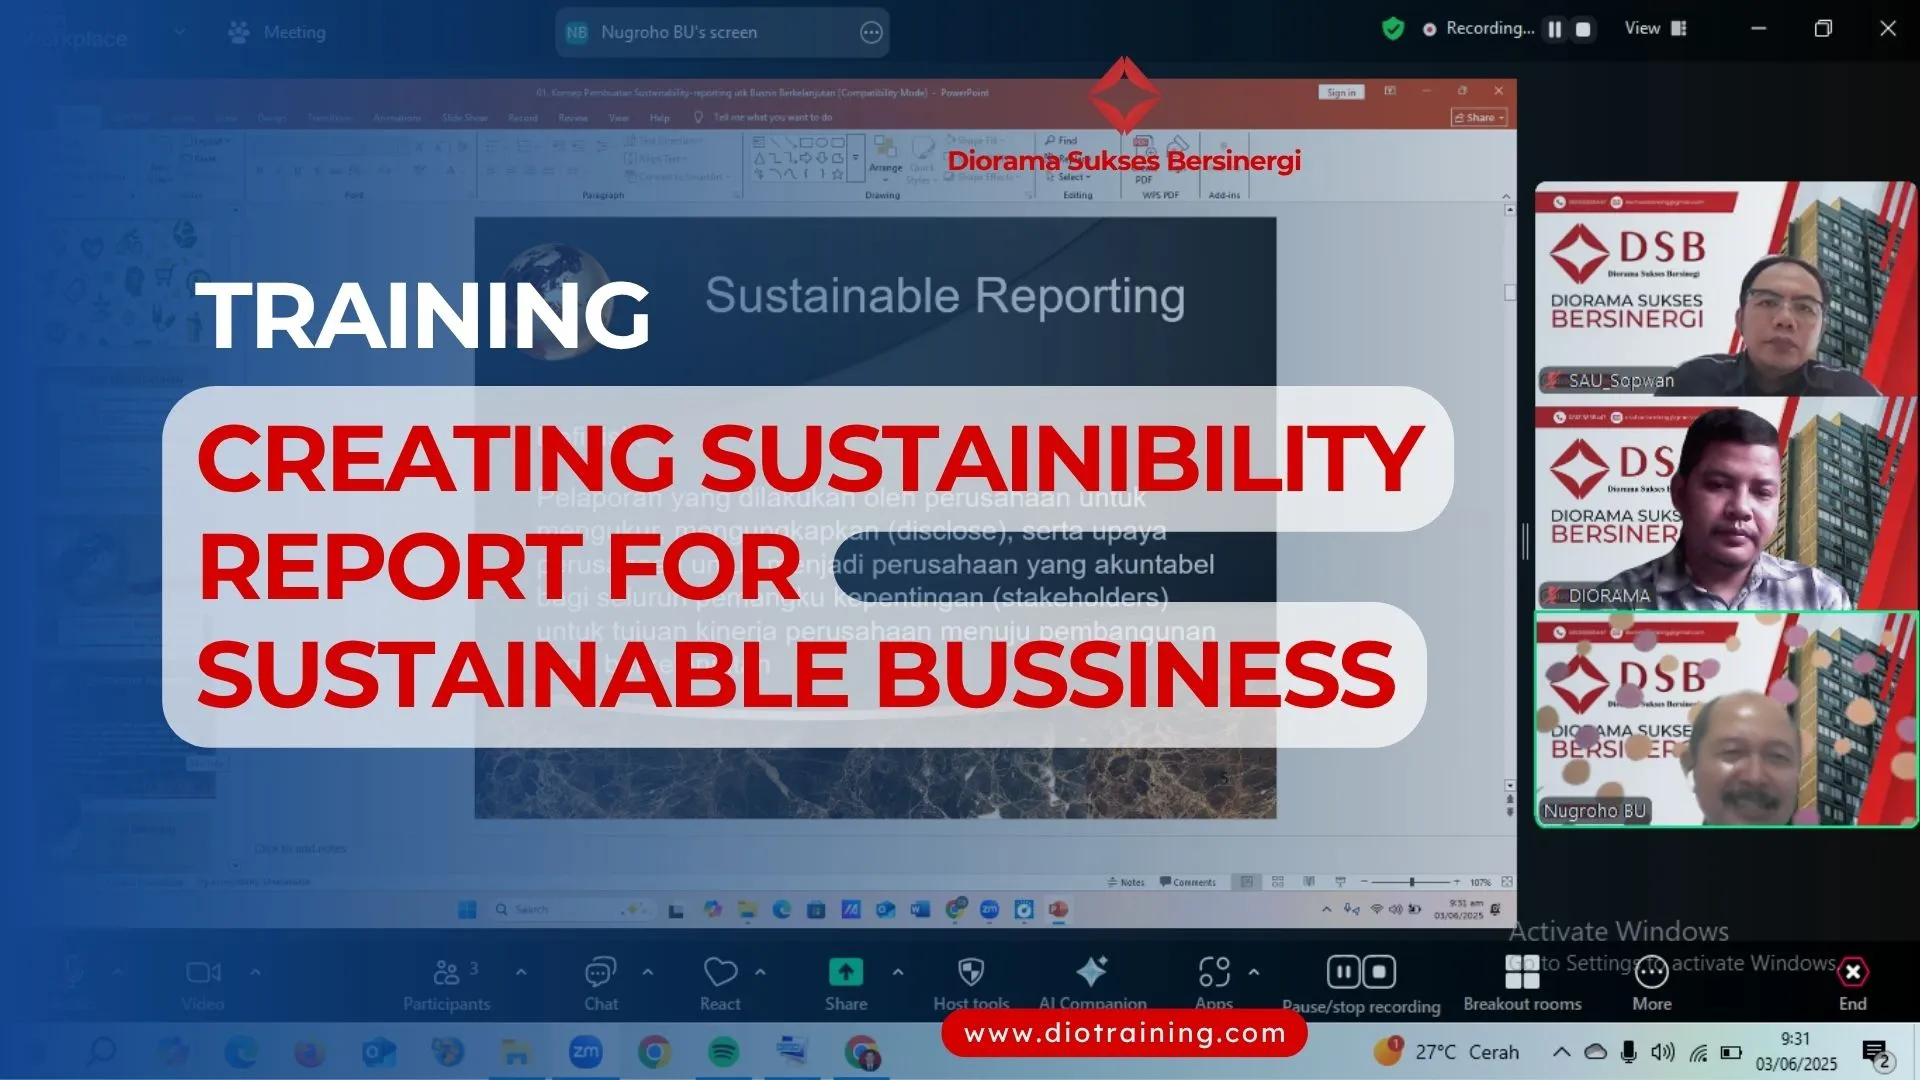Switch to Slide Sorter view in PowerPoint
The width and height of the screenshot is (1920, 1080).
coord(1278,882)
